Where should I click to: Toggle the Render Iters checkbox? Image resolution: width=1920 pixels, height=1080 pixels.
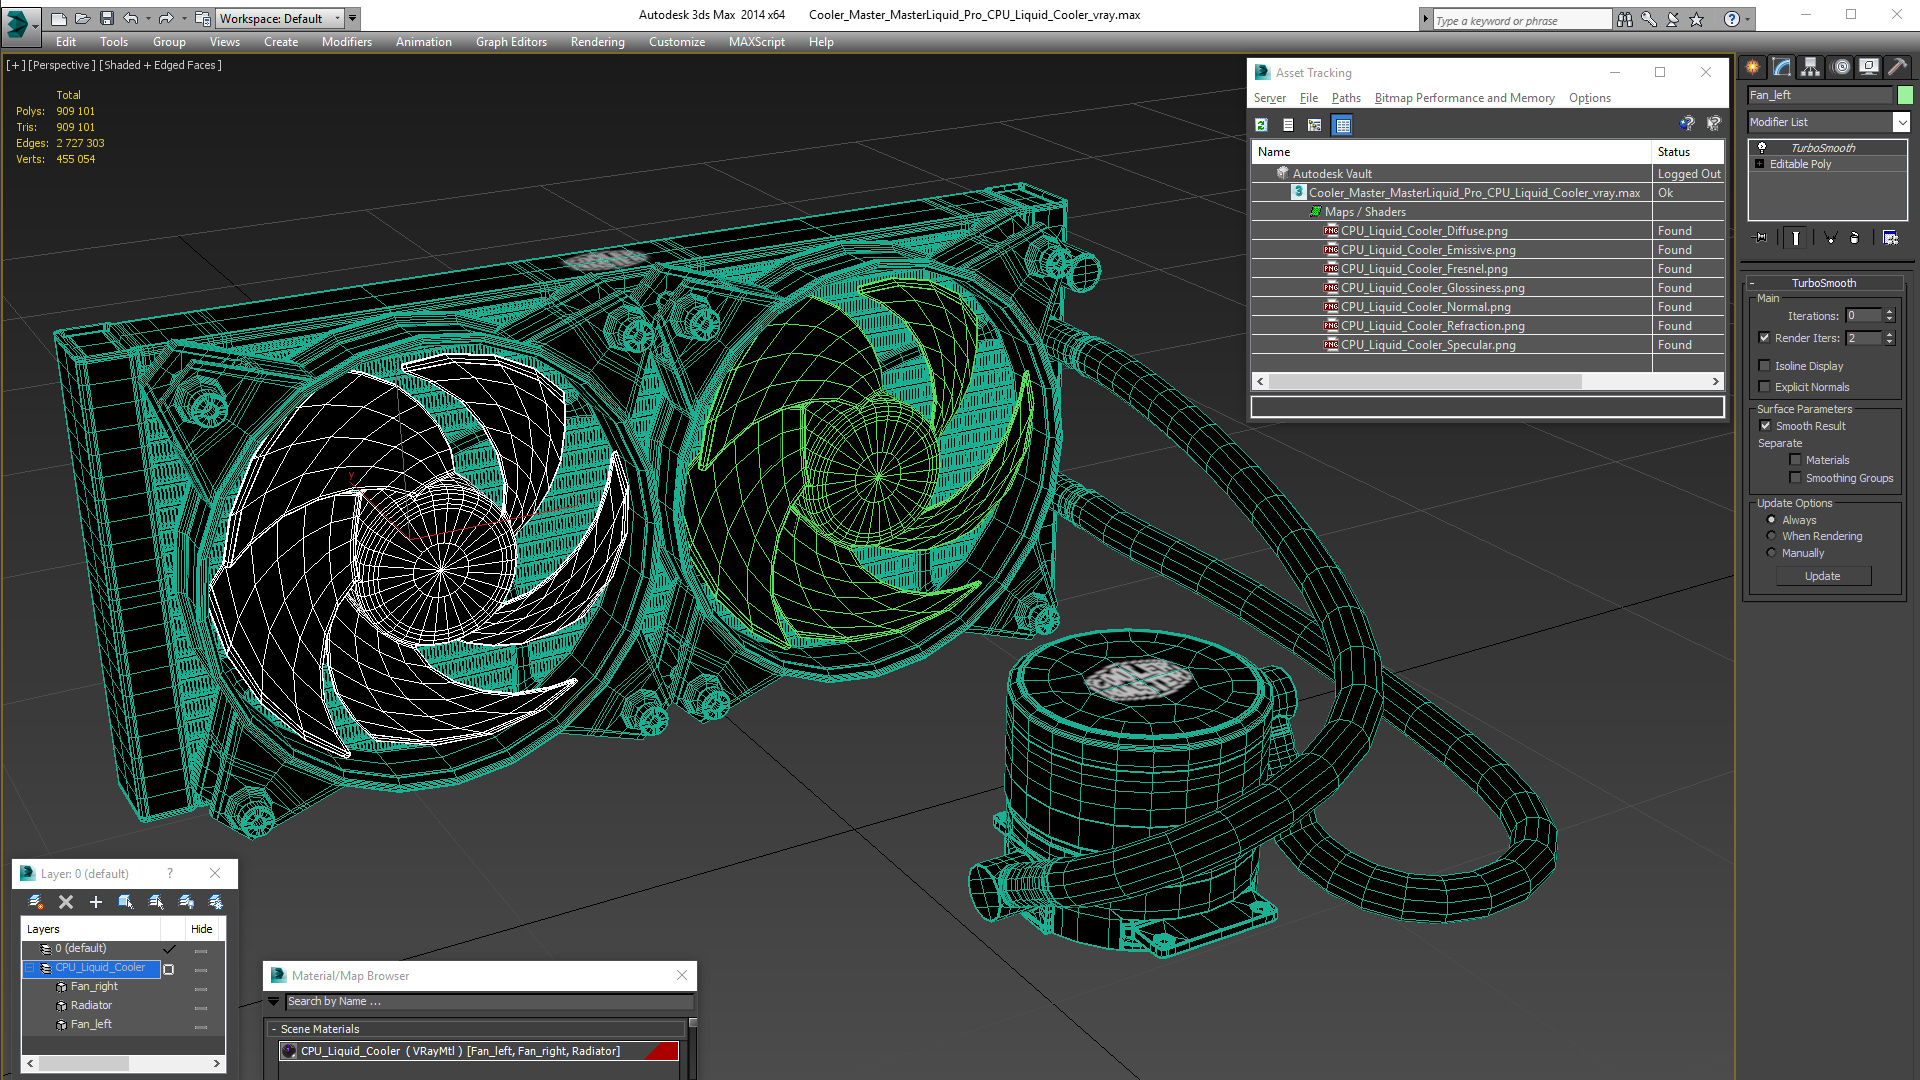[1765, 338]
